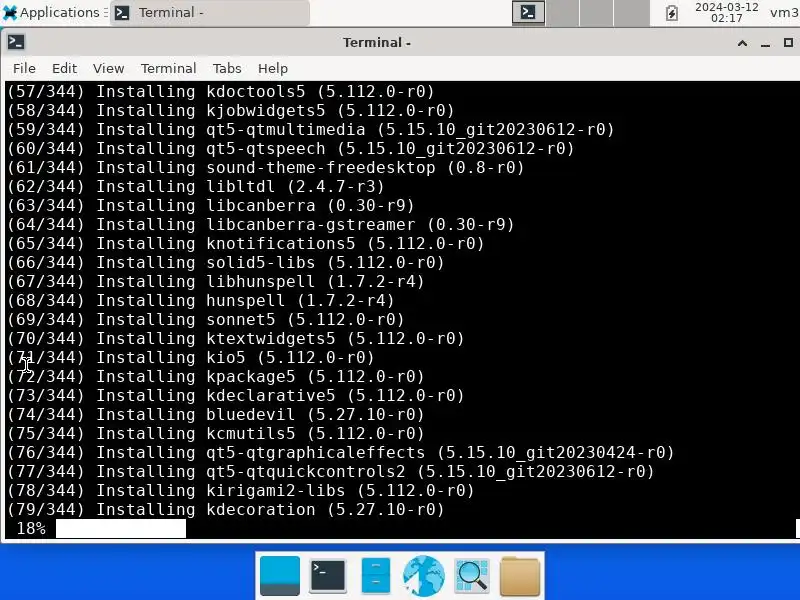
Task: Click the line installing qt5-qtquickcontrols2
Action: [330, 471]
